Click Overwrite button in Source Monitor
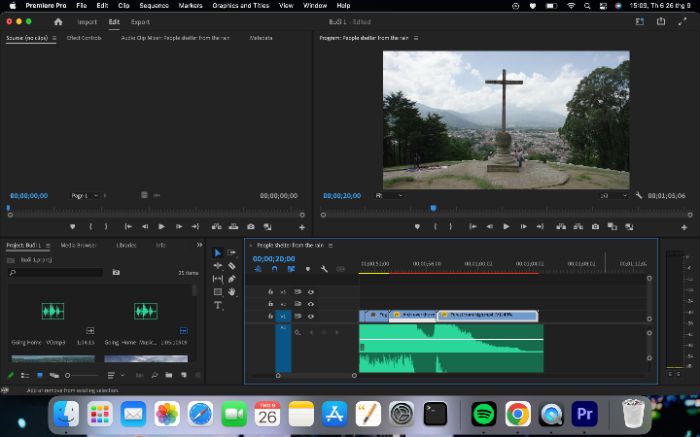This screenshot has width=700, height=437. [233, 227]
